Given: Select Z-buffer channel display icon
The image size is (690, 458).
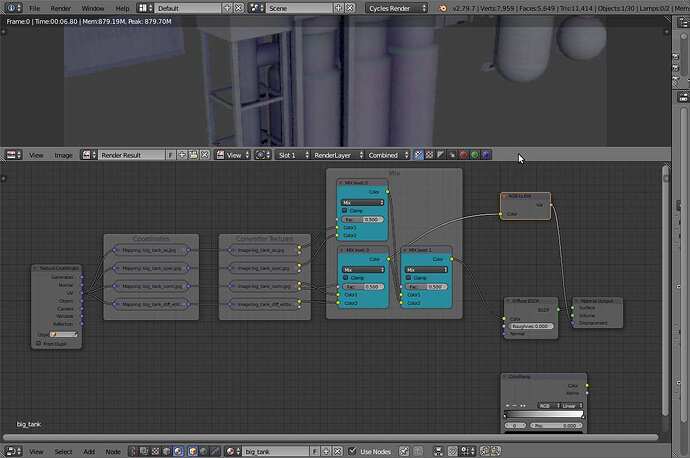Looking at the screenshot, I should [452, 155].
